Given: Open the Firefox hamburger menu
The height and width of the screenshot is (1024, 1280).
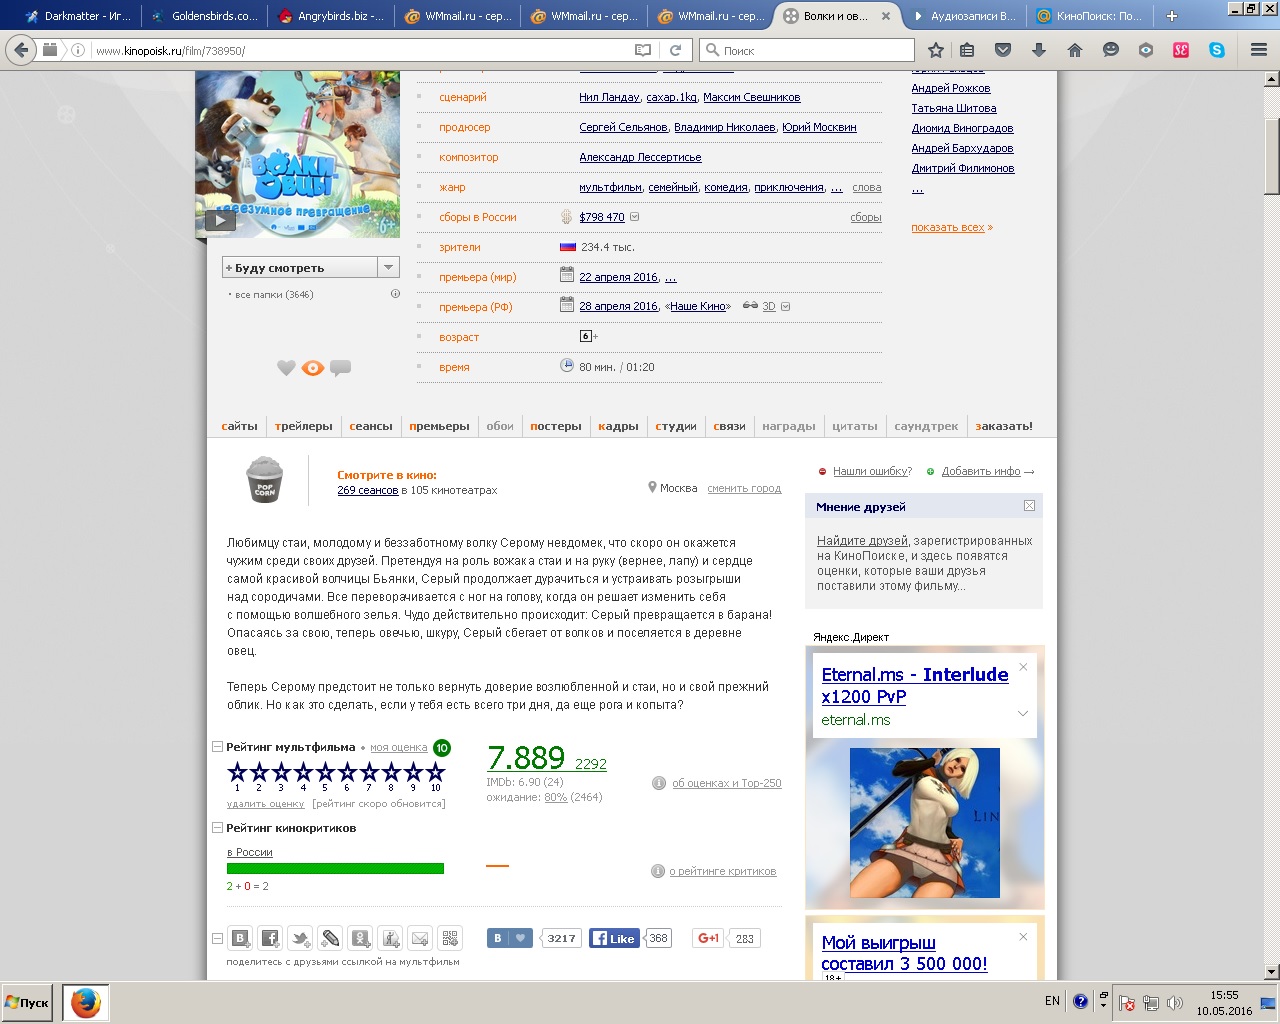Looking at the screenshot, I should (1259, 50).
